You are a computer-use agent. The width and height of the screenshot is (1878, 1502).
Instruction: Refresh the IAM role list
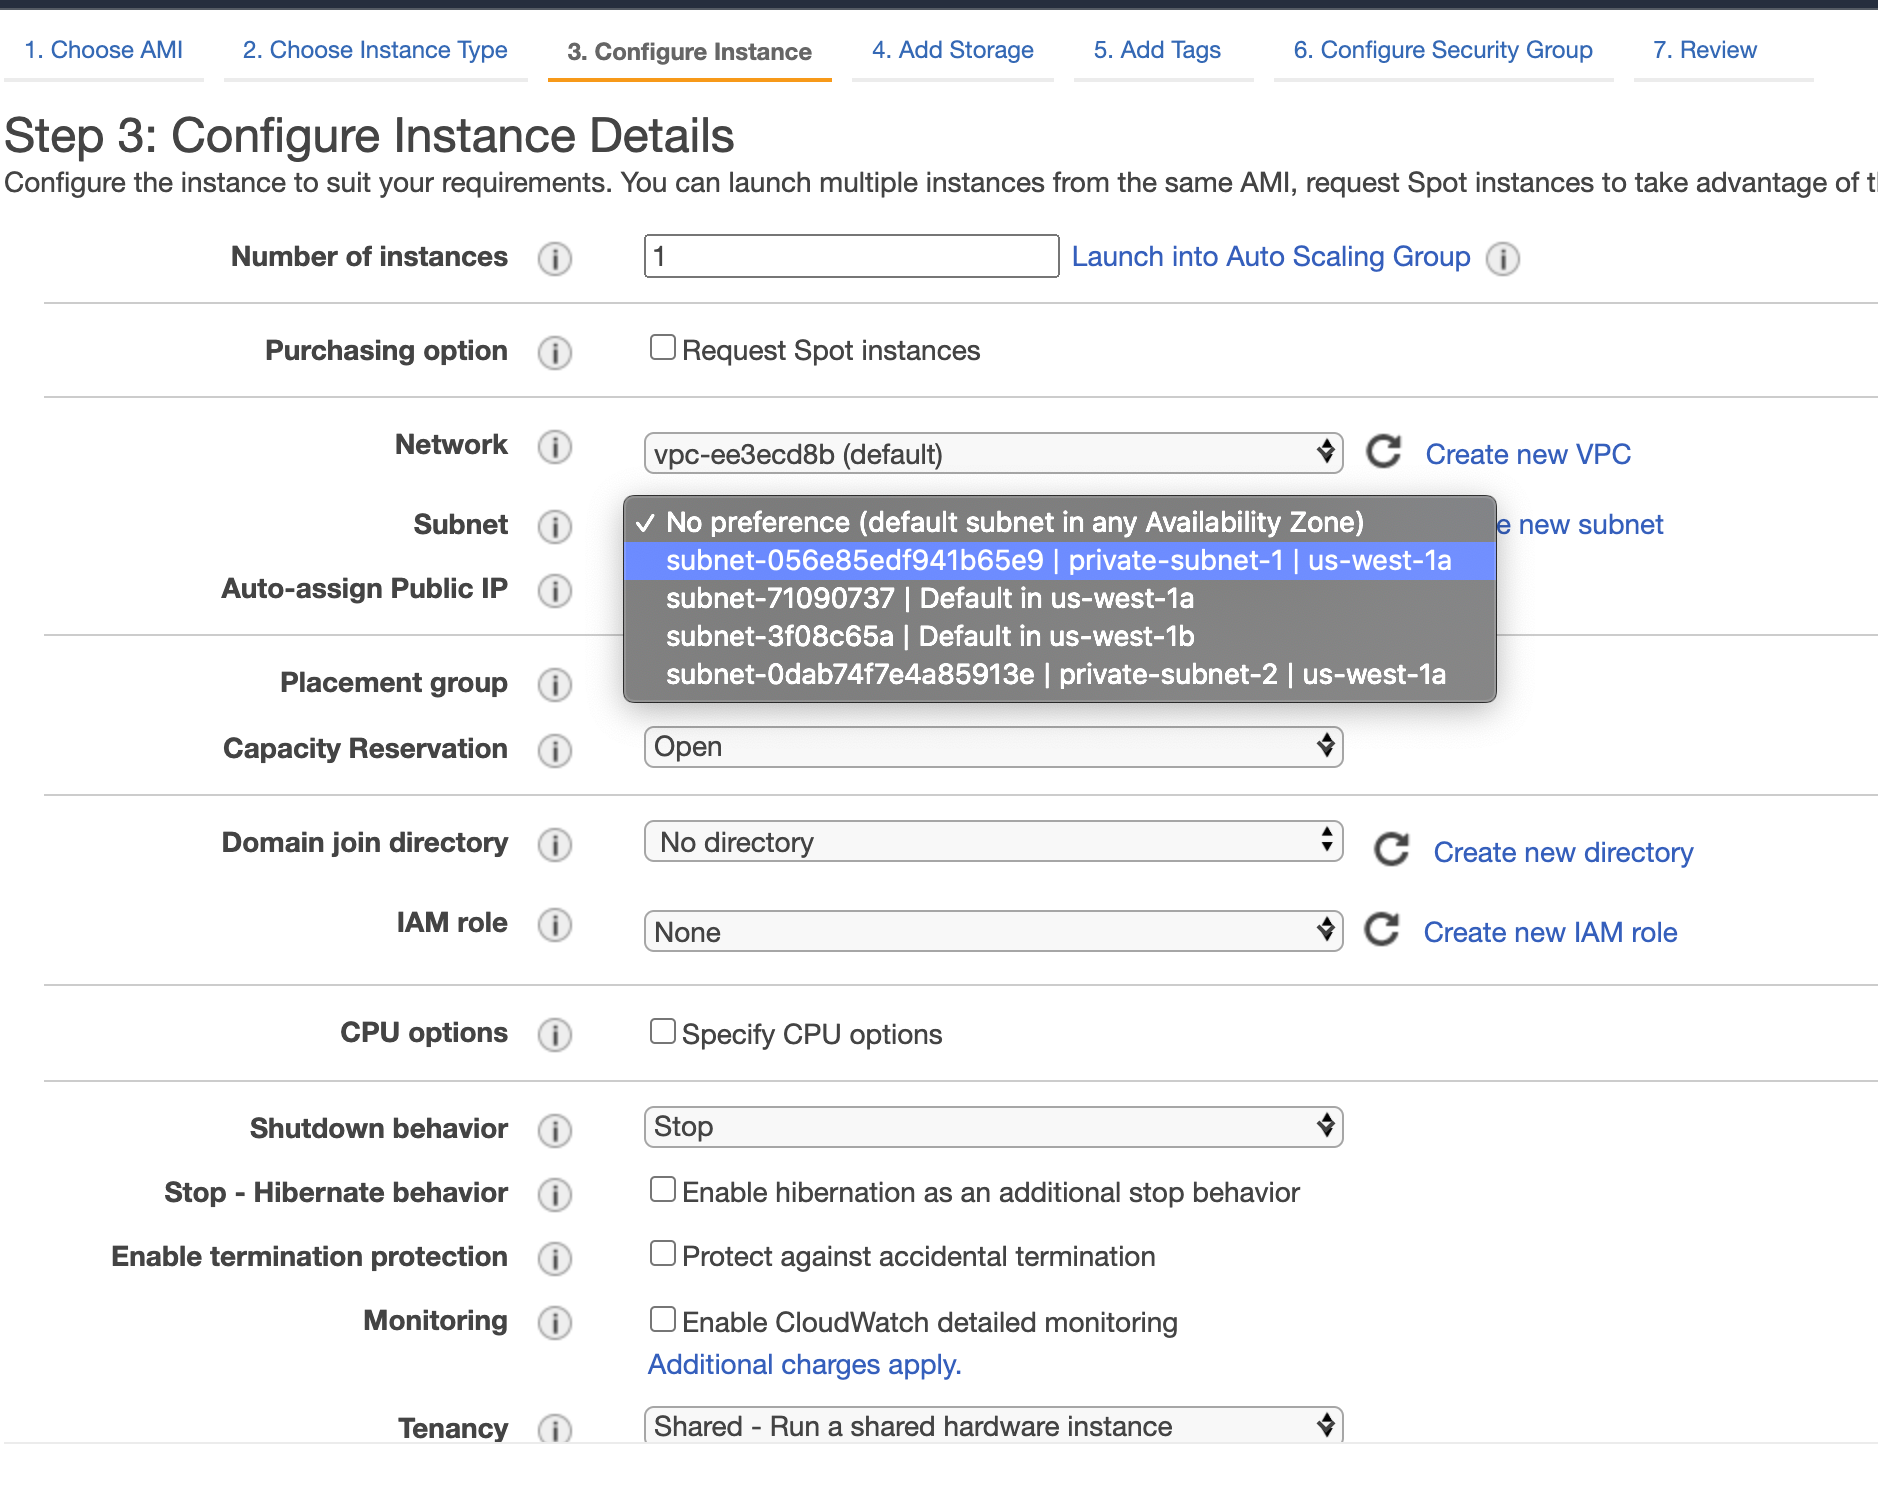point(1382,930)
